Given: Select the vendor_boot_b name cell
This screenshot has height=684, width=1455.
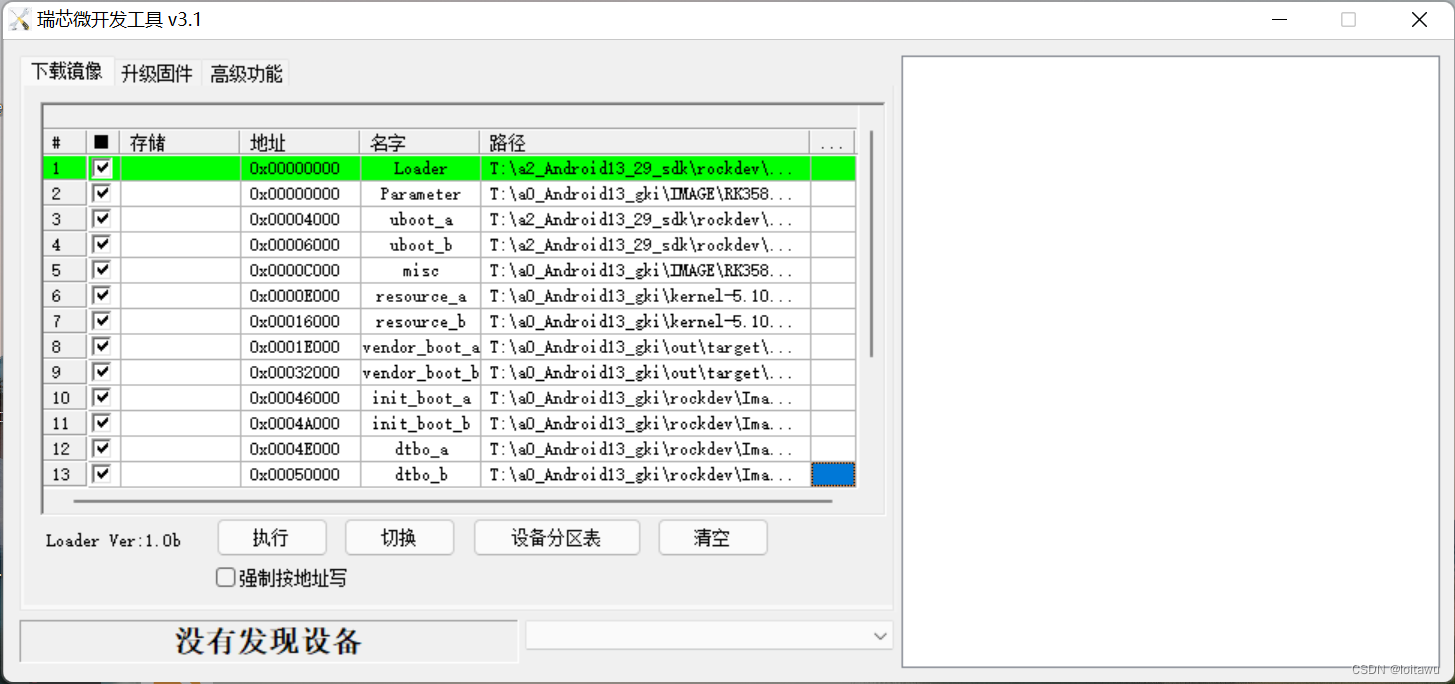Looking at the screenshot, I should [x=420, y=372].
